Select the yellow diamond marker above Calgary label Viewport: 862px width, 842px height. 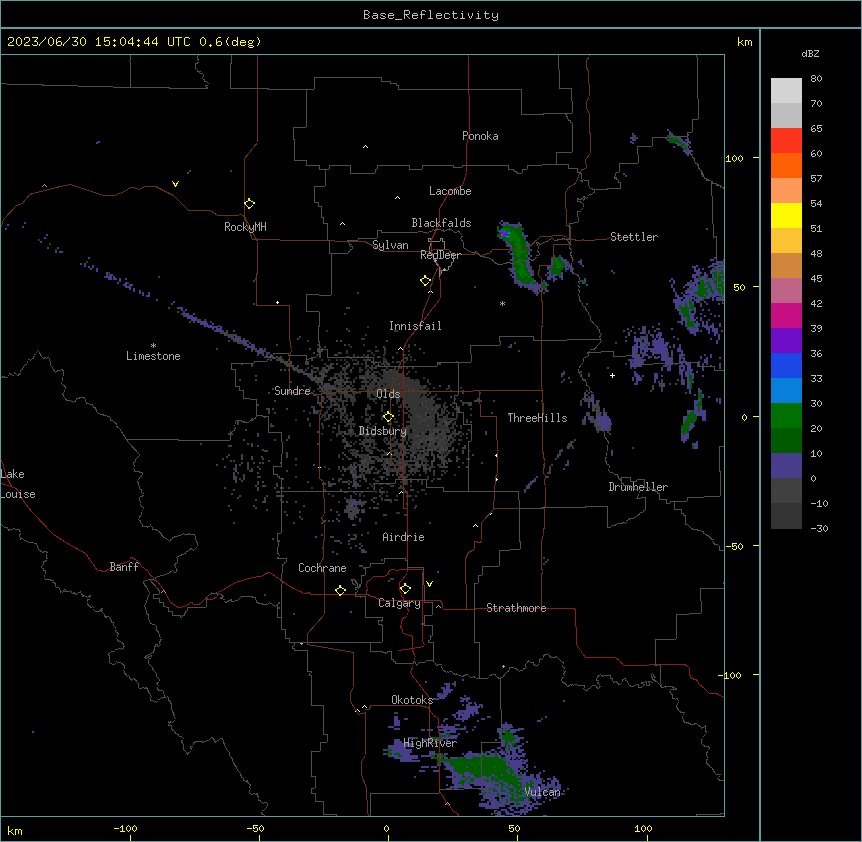[x=405, y=589]
